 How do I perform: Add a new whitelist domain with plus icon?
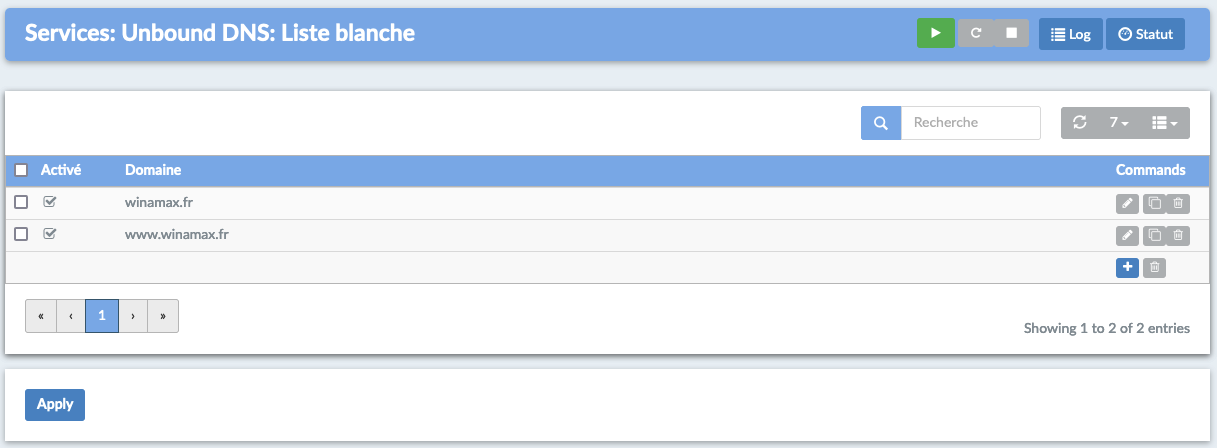[x=1127, y=267]
